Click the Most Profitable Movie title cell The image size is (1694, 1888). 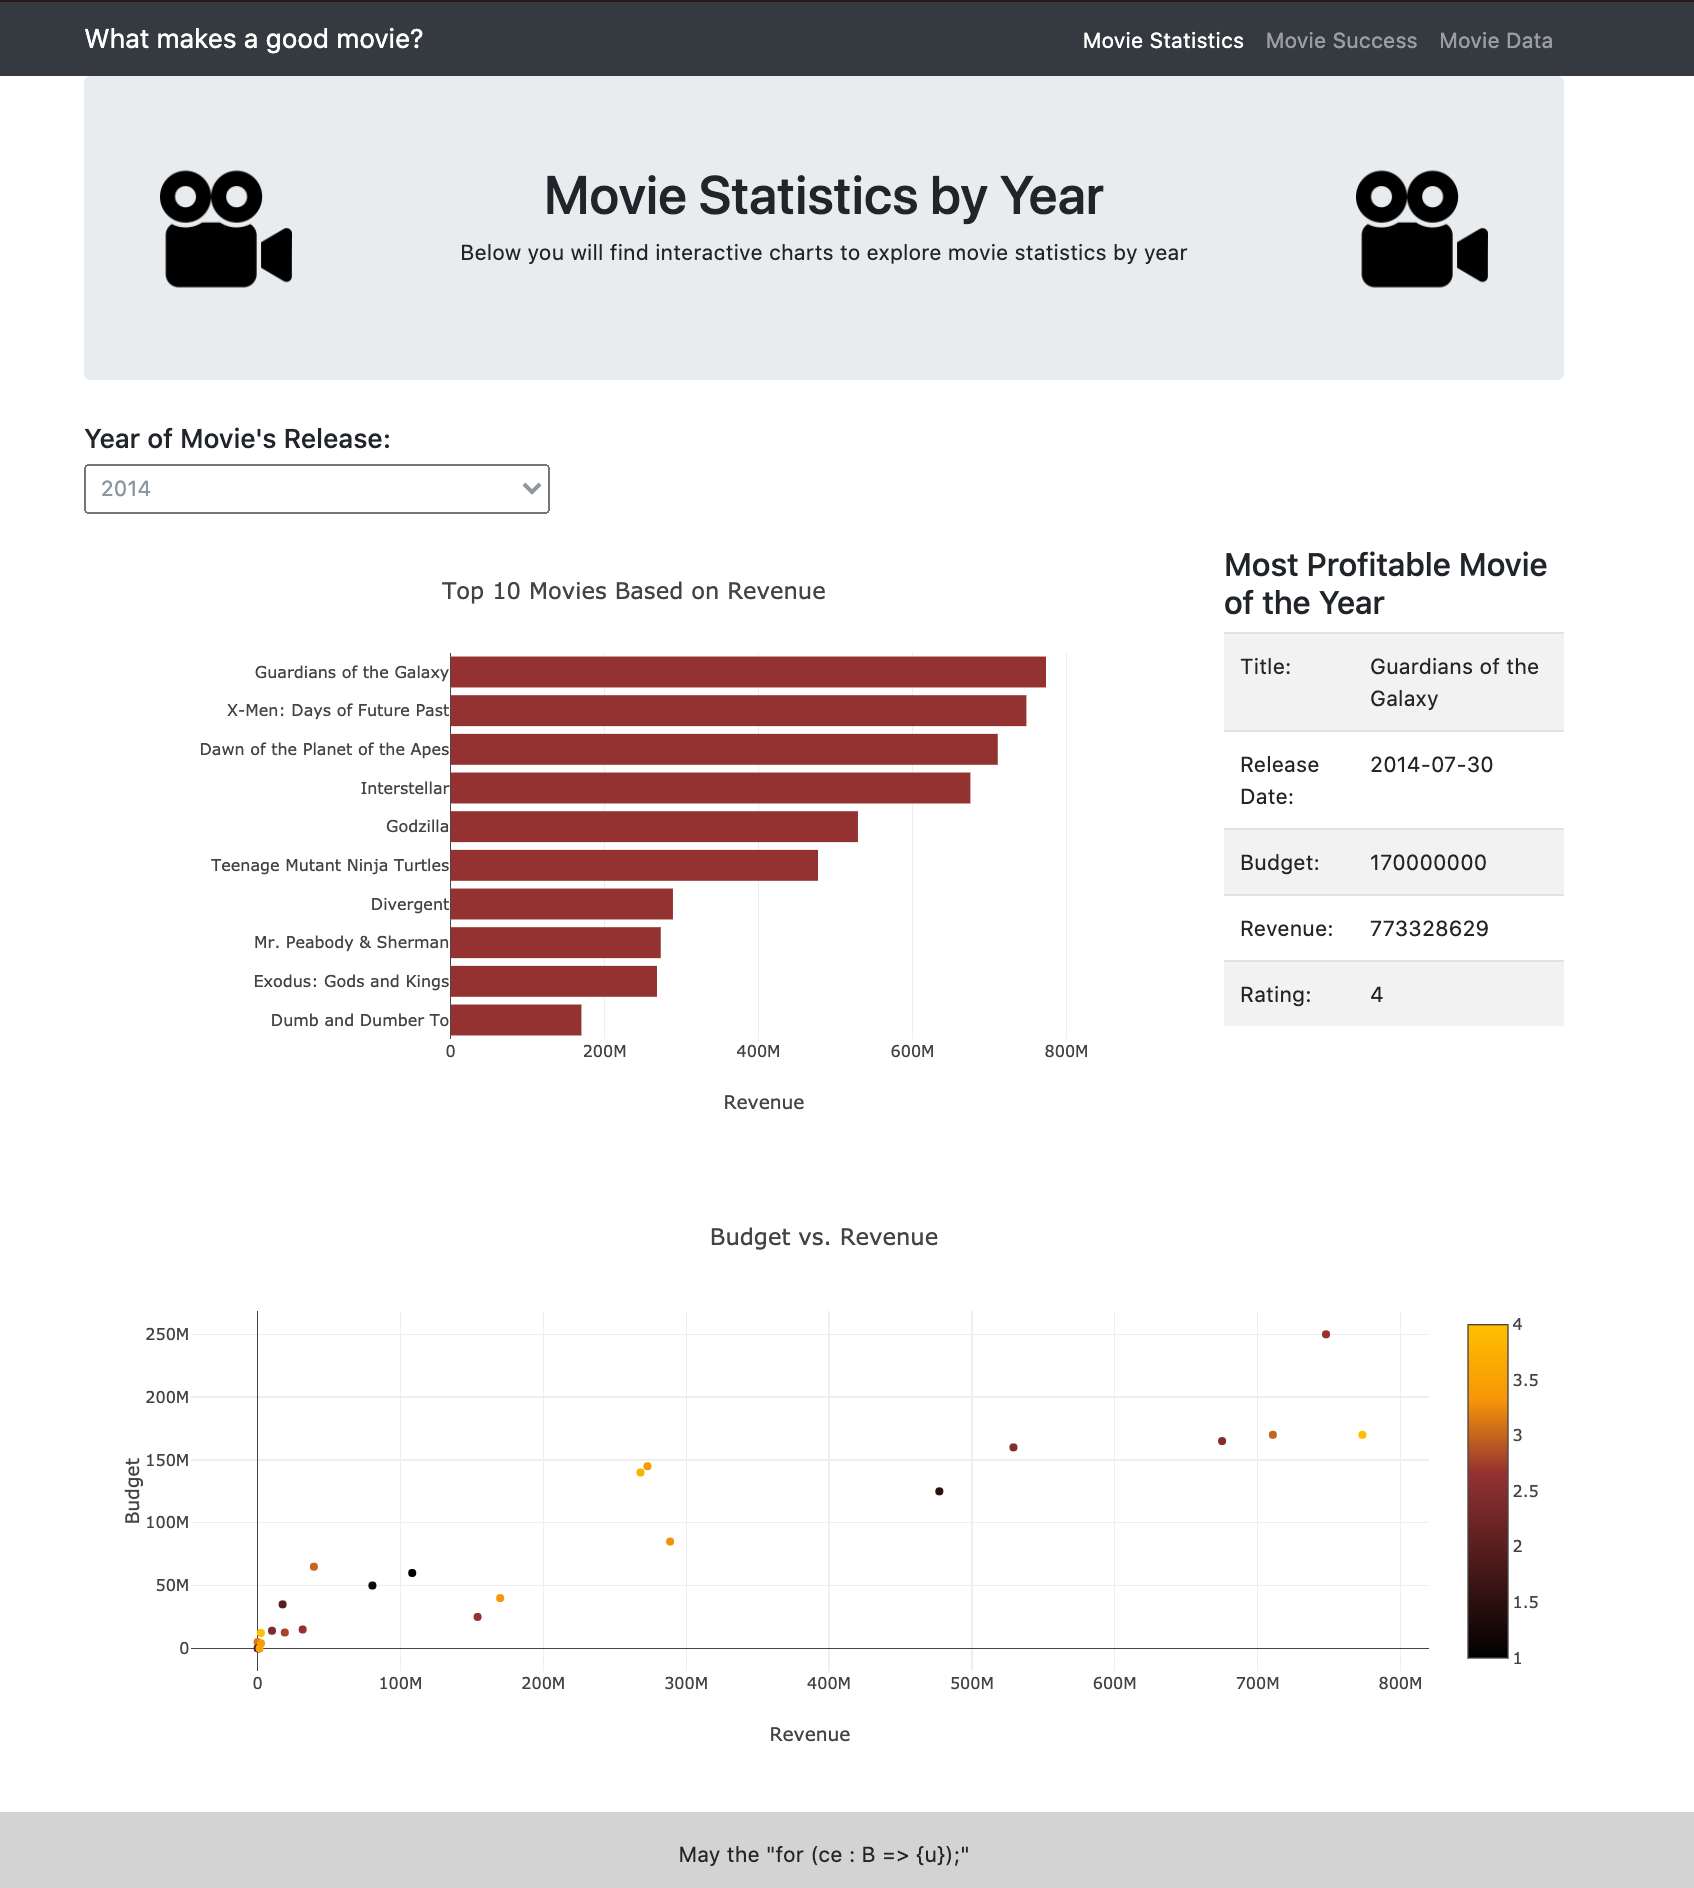click(x=1453, y=682)
